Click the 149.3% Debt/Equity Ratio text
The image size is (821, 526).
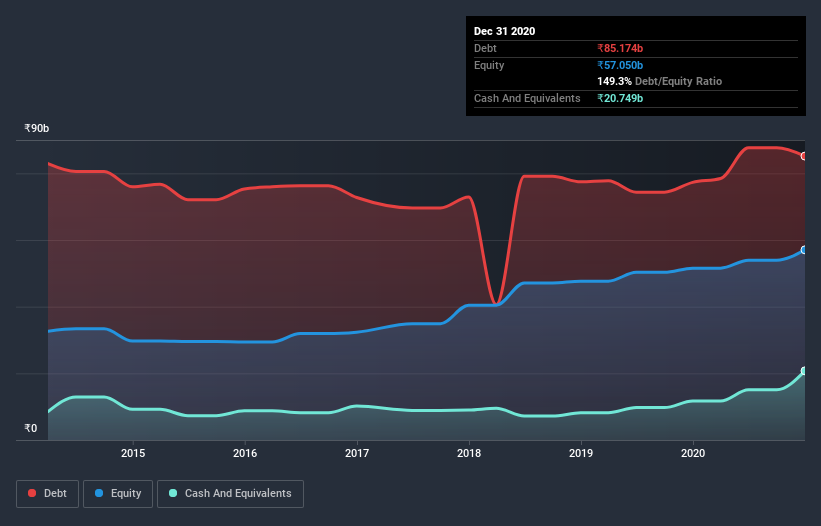[x=659, y=82]
